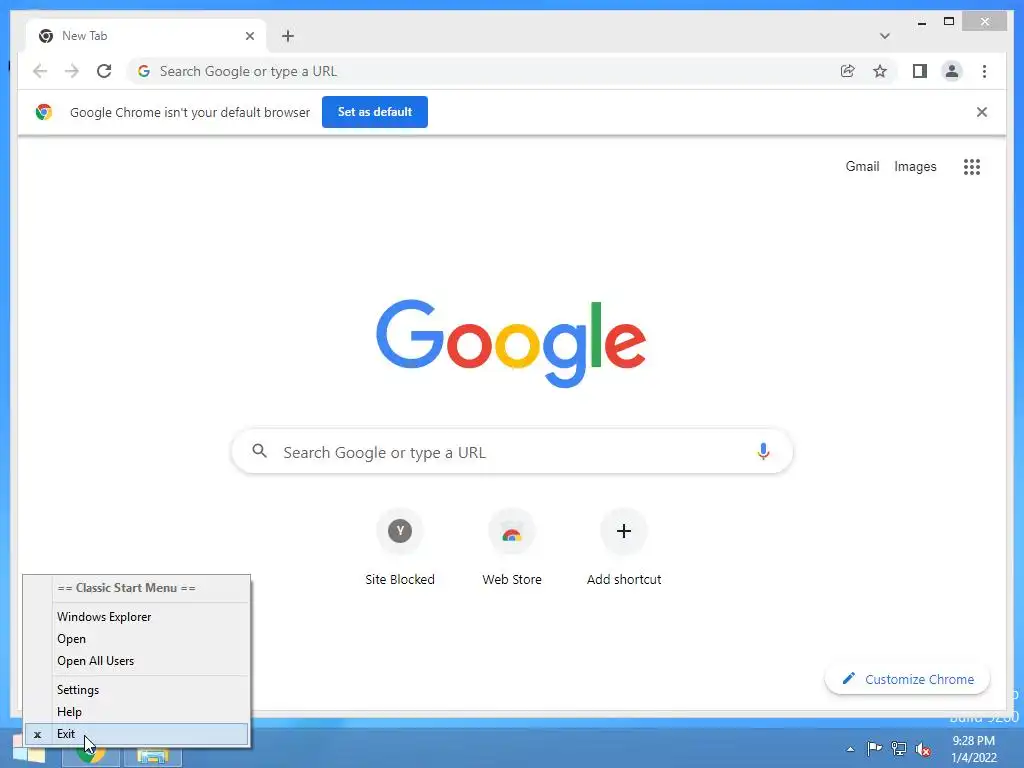Viewport: 1024px width, 768px height.
Task: Open Settings from Classic Start Menu
Action: tap(136, 690)
